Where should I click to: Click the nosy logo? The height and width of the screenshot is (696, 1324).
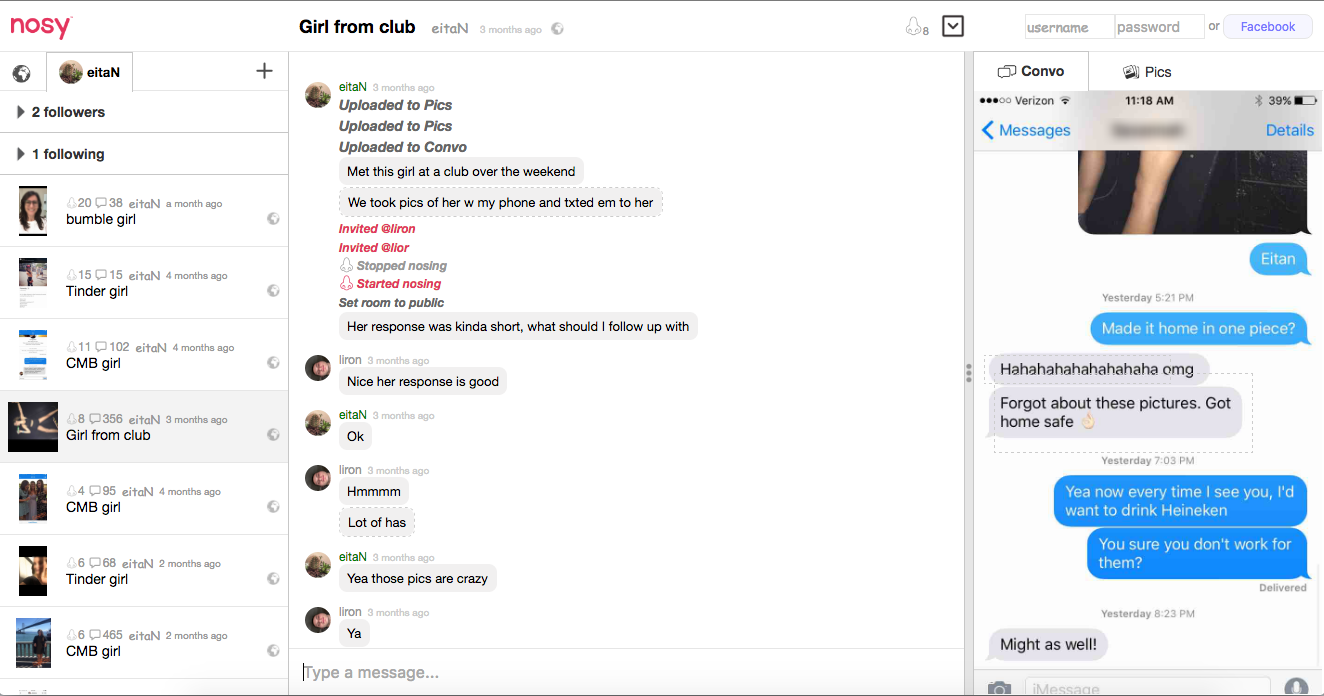tap(41, 27)
